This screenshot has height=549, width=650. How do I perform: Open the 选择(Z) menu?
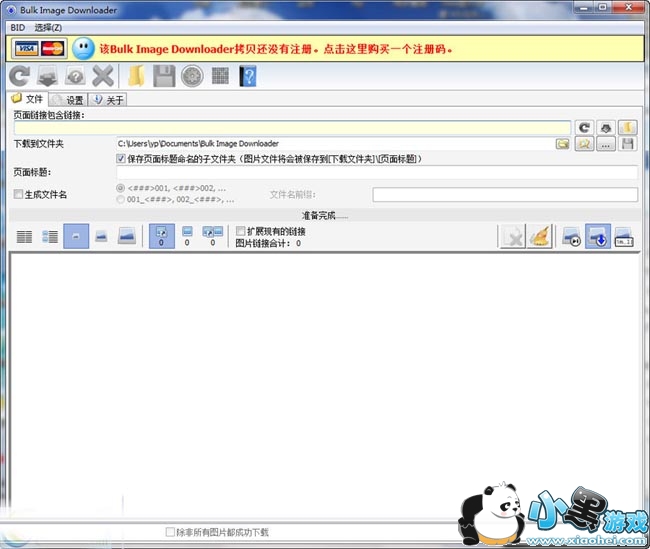tap(48, 28)
